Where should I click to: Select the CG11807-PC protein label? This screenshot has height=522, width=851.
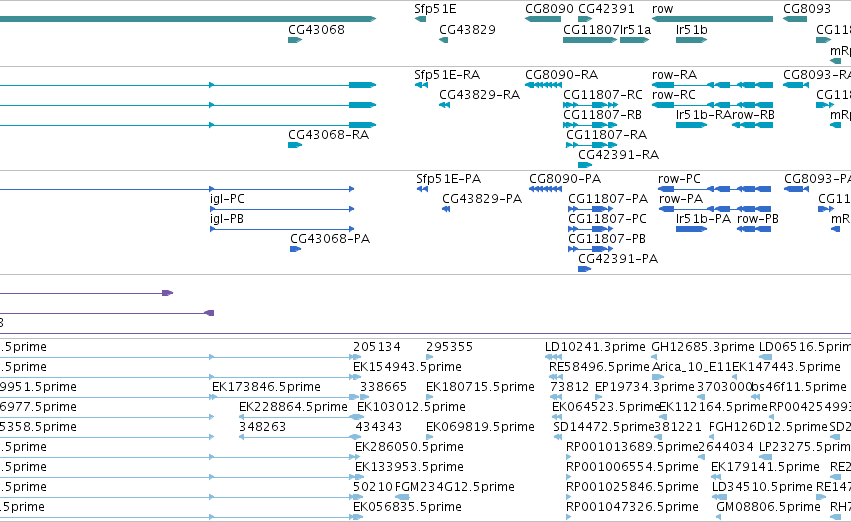(608, 219)
